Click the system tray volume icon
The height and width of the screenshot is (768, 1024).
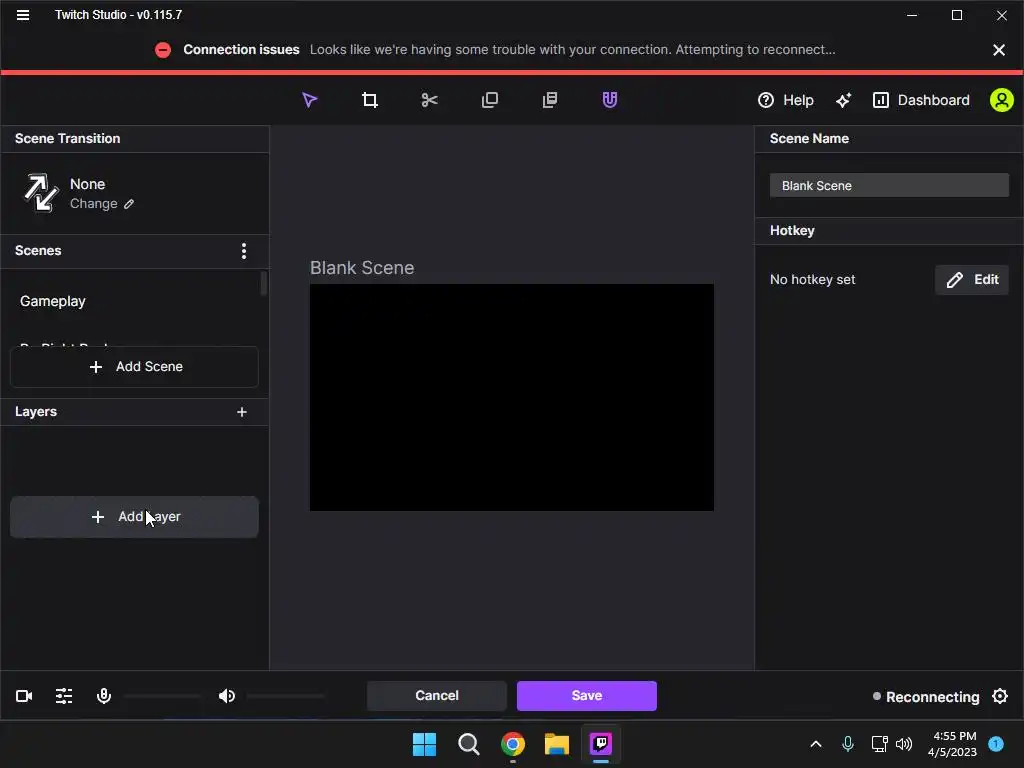904,744
